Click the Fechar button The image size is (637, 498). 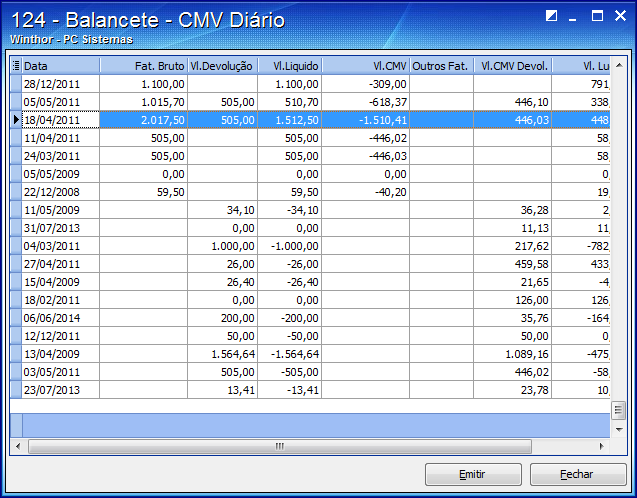click(577, 474)
